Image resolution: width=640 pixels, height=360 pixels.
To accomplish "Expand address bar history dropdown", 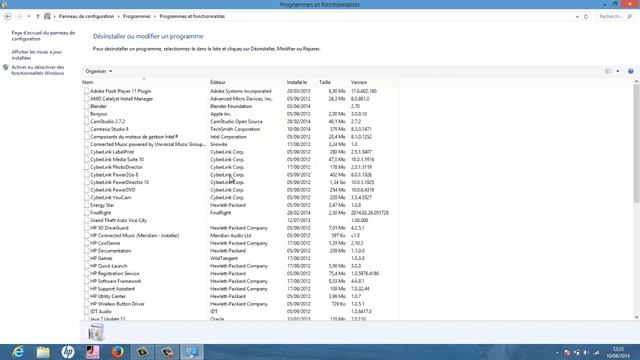I will [577, 17].
